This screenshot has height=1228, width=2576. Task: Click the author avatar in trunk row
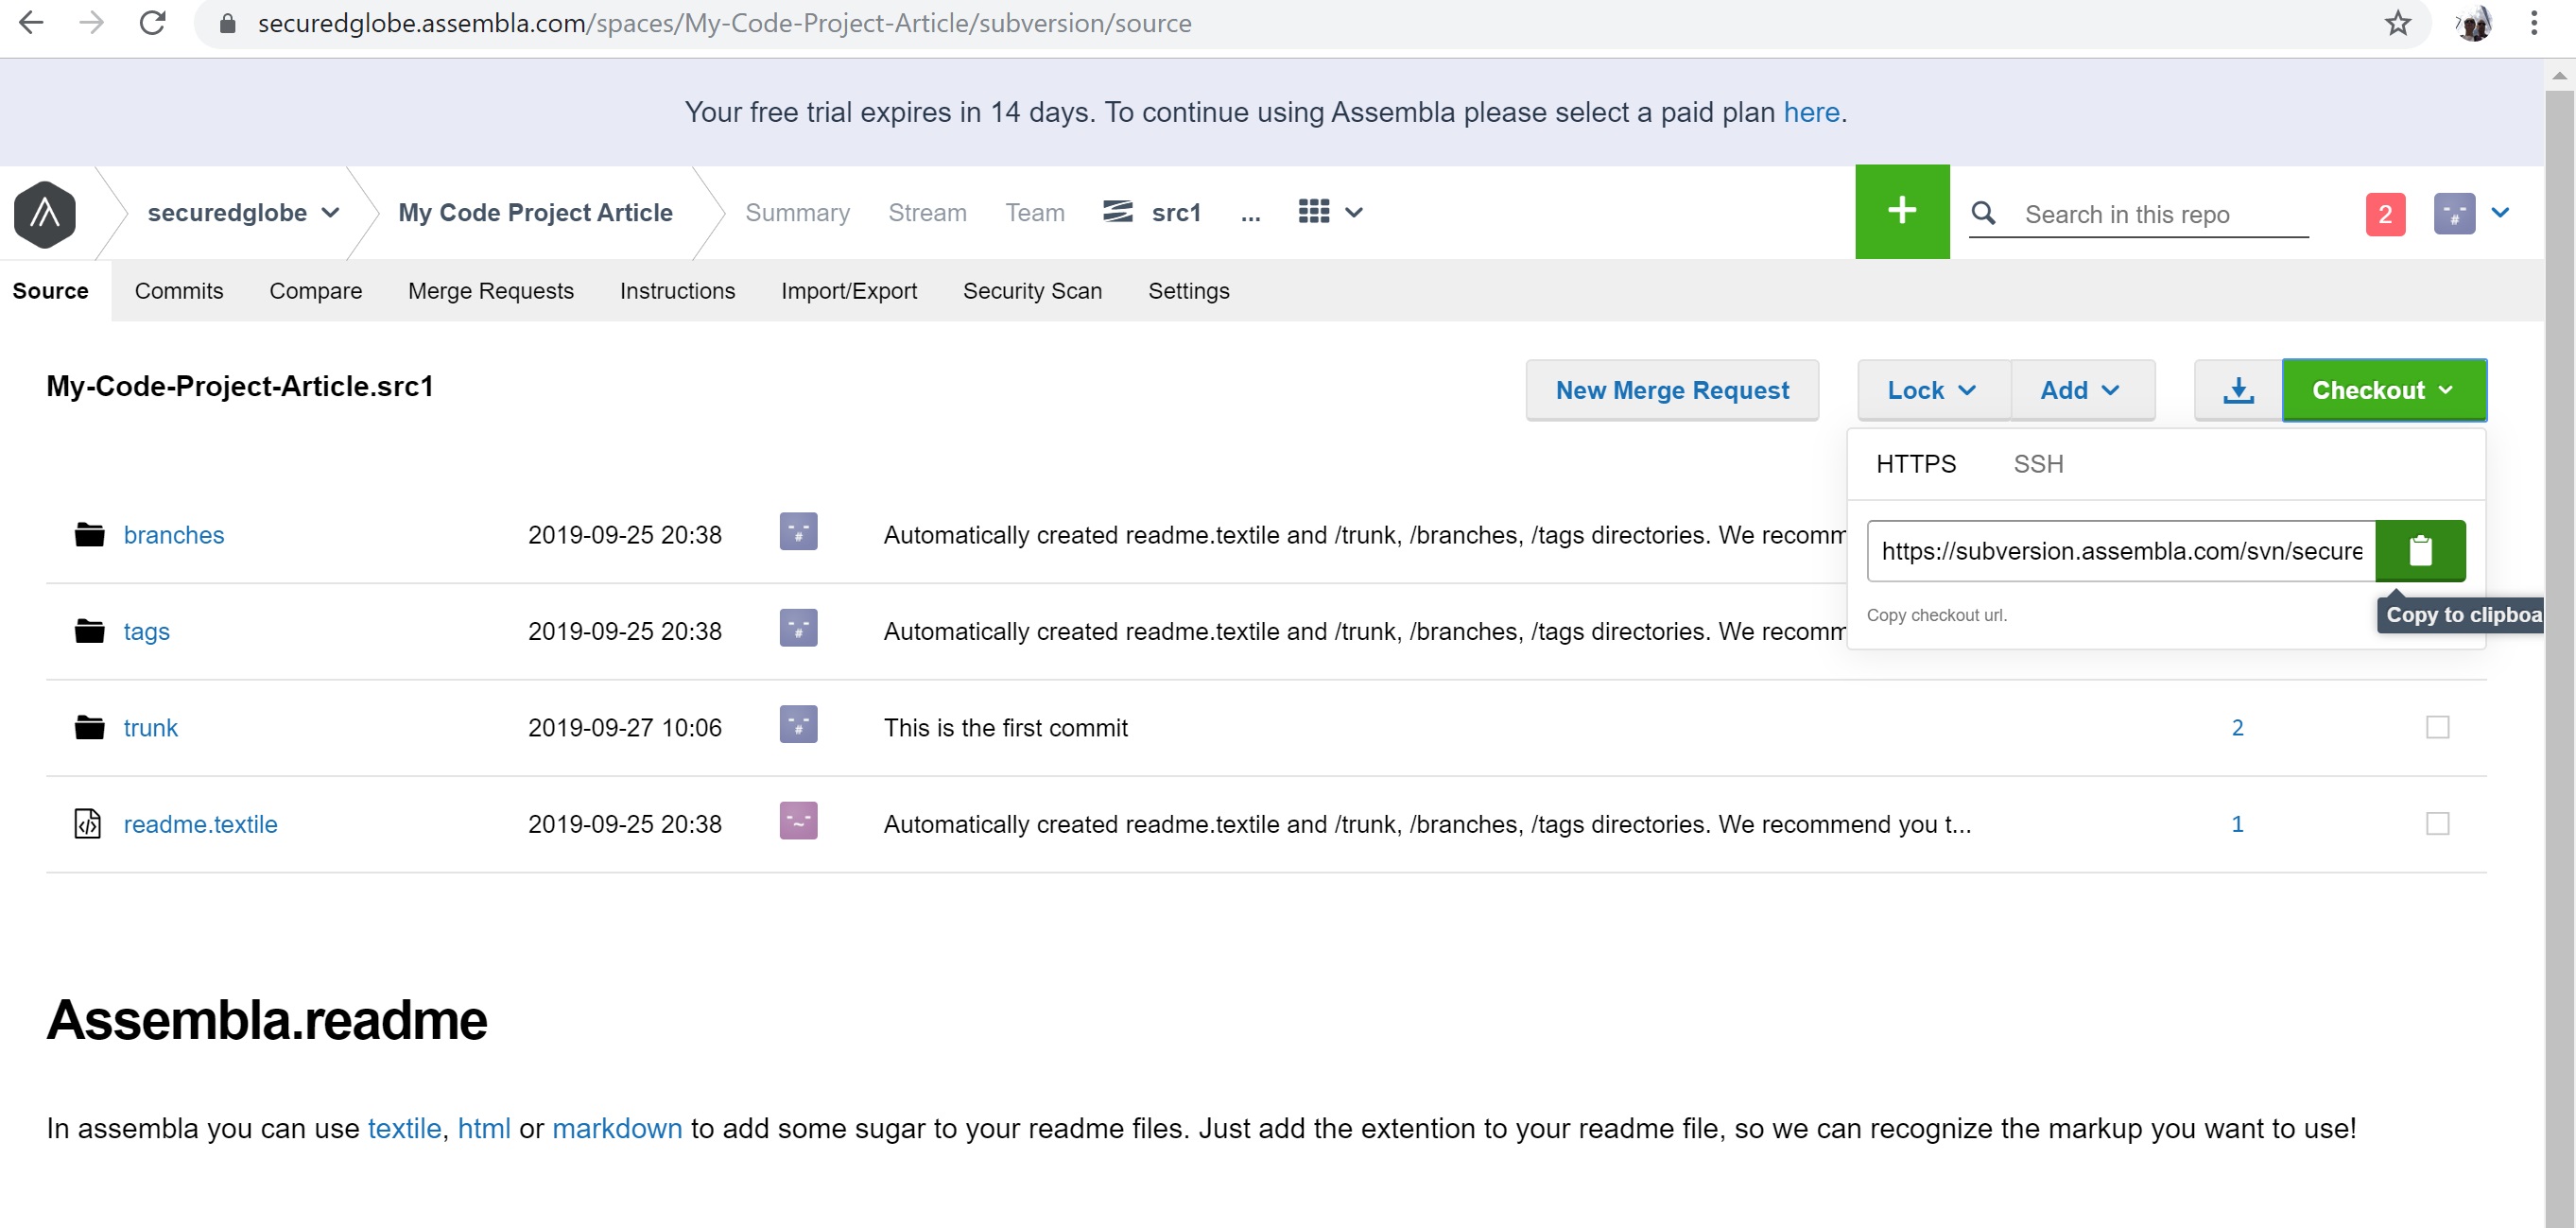pos(798,724)
